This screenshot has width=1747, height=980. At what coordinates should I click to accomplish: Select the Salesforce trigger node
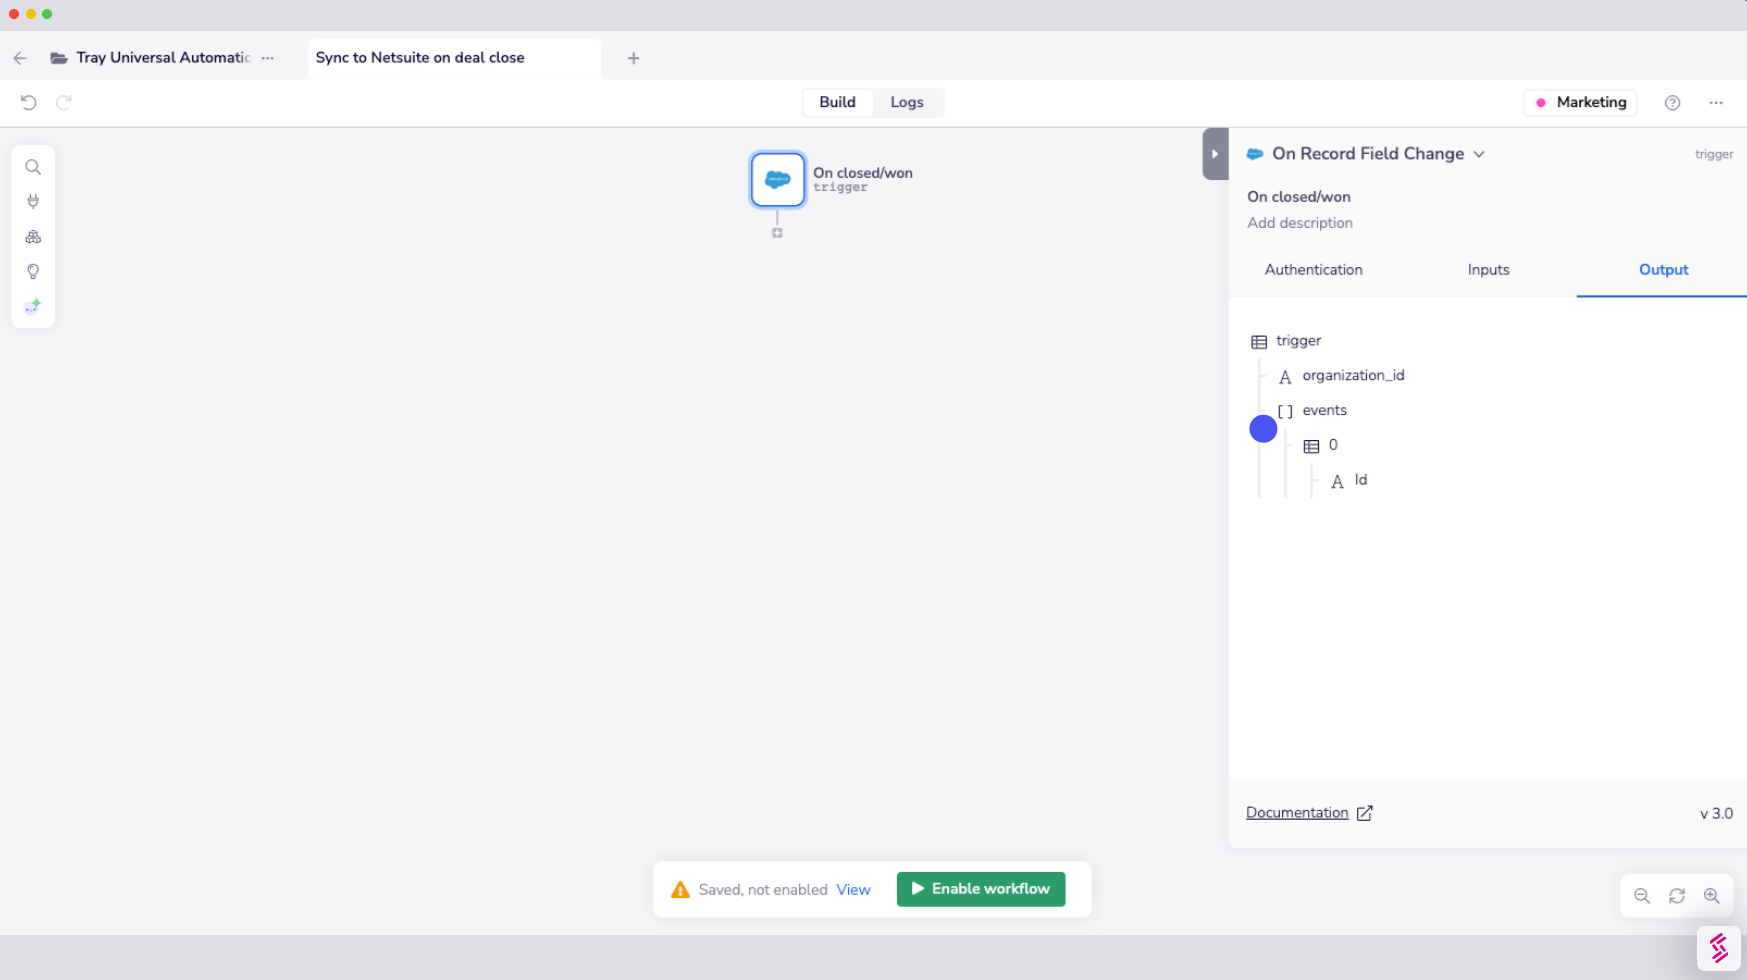click(x=778, y=180)
